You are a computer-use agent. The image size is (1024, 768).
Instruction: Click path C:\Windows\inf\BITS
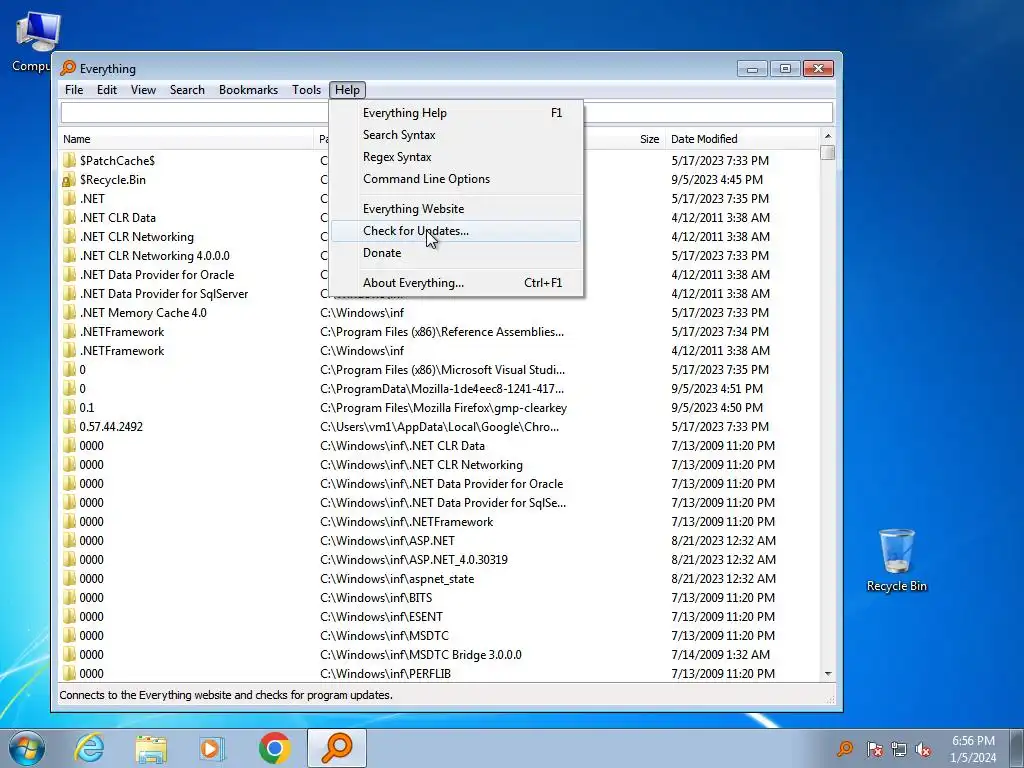coord(376,598)
